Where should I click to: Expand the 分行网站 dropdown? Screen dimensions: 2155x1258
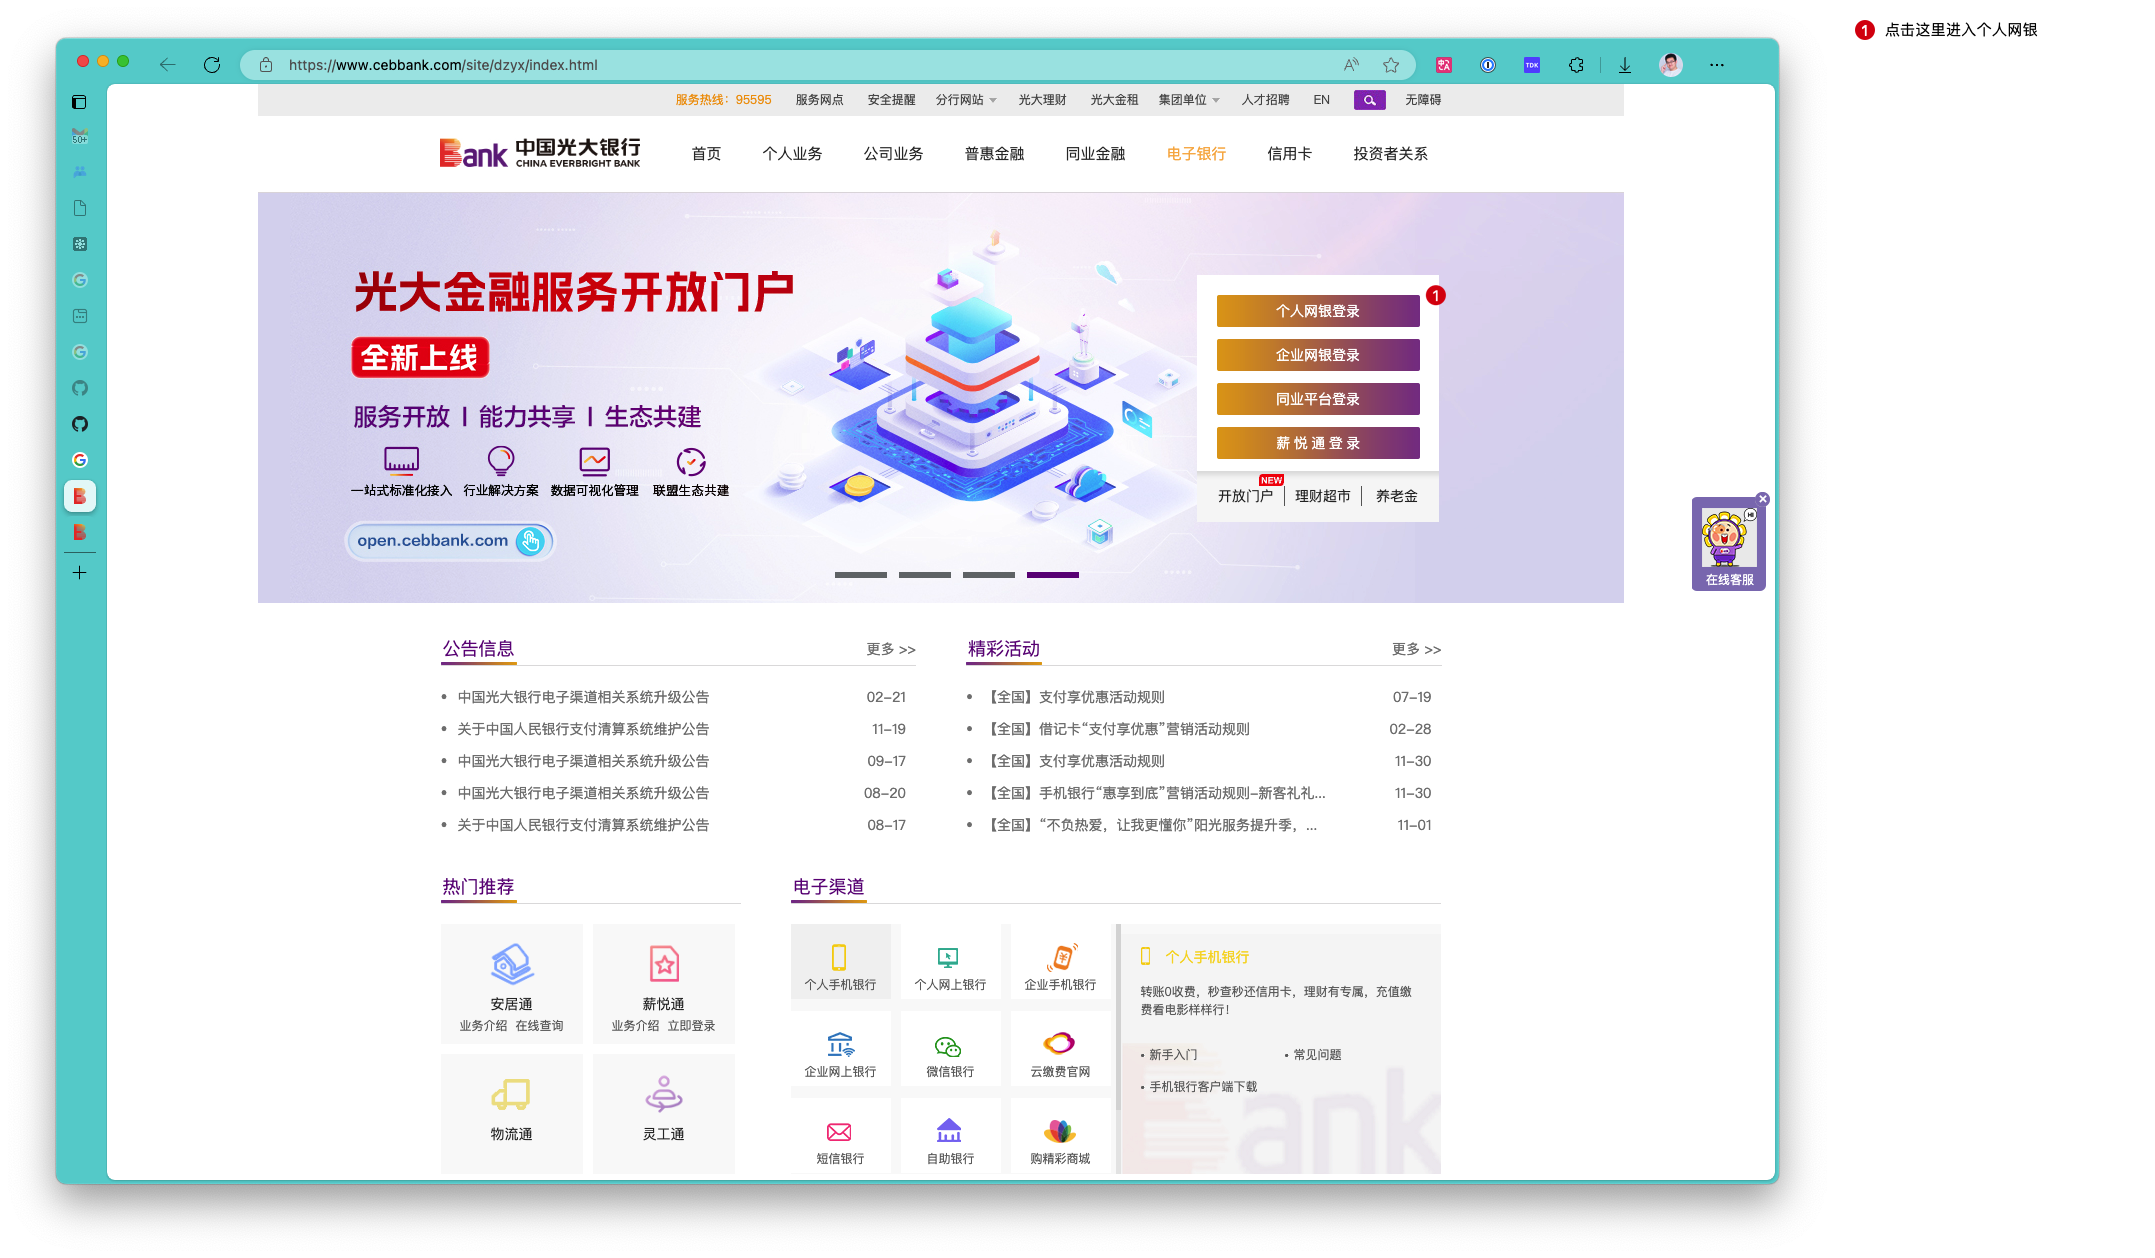(x=966, y=100)
